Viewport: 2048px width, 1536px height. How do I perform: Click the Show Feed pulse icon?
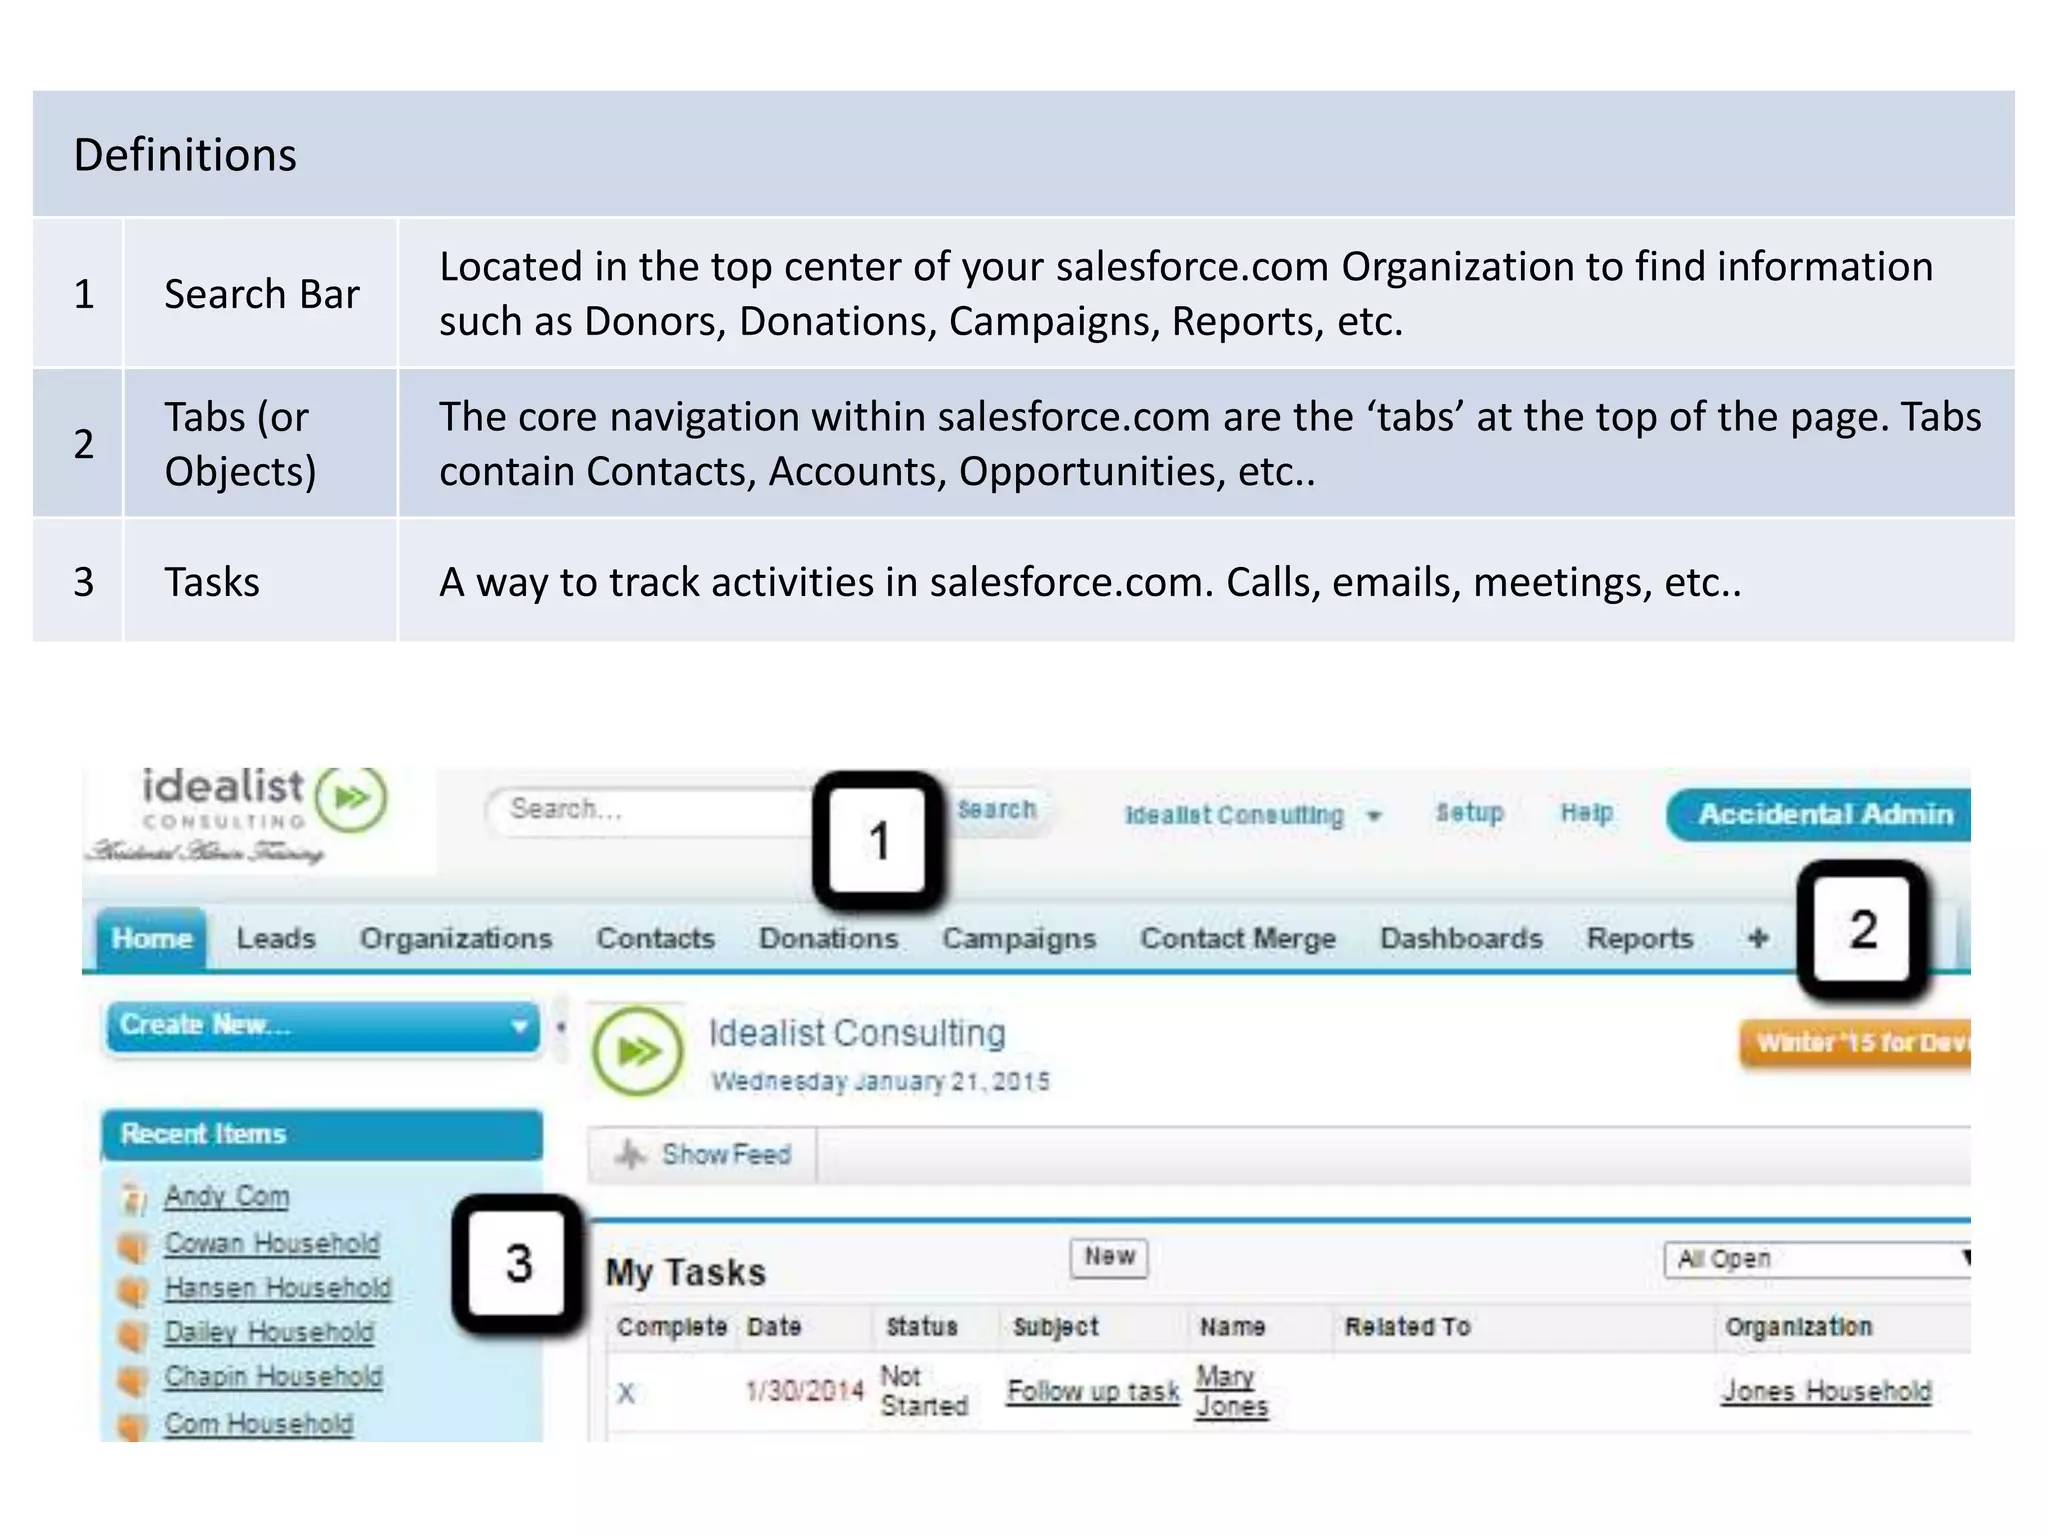point(630,1154)
